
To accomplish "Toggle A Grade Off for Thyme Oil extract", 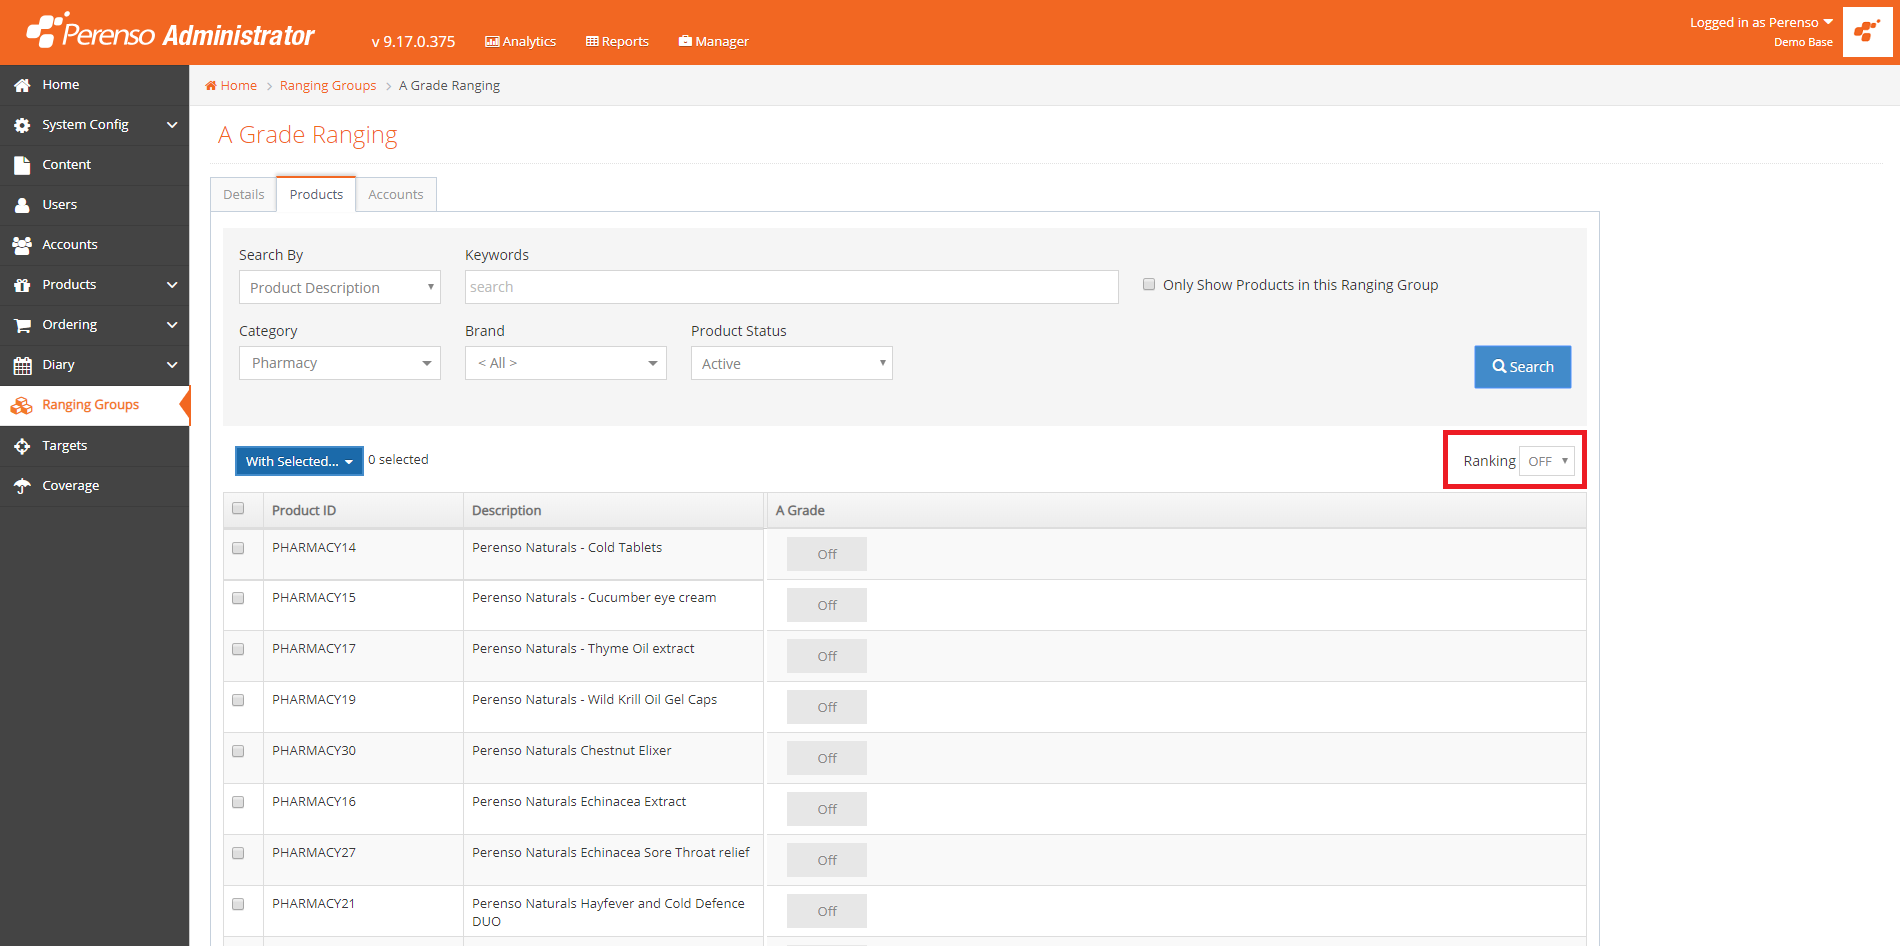I will [x=827, y=656].
